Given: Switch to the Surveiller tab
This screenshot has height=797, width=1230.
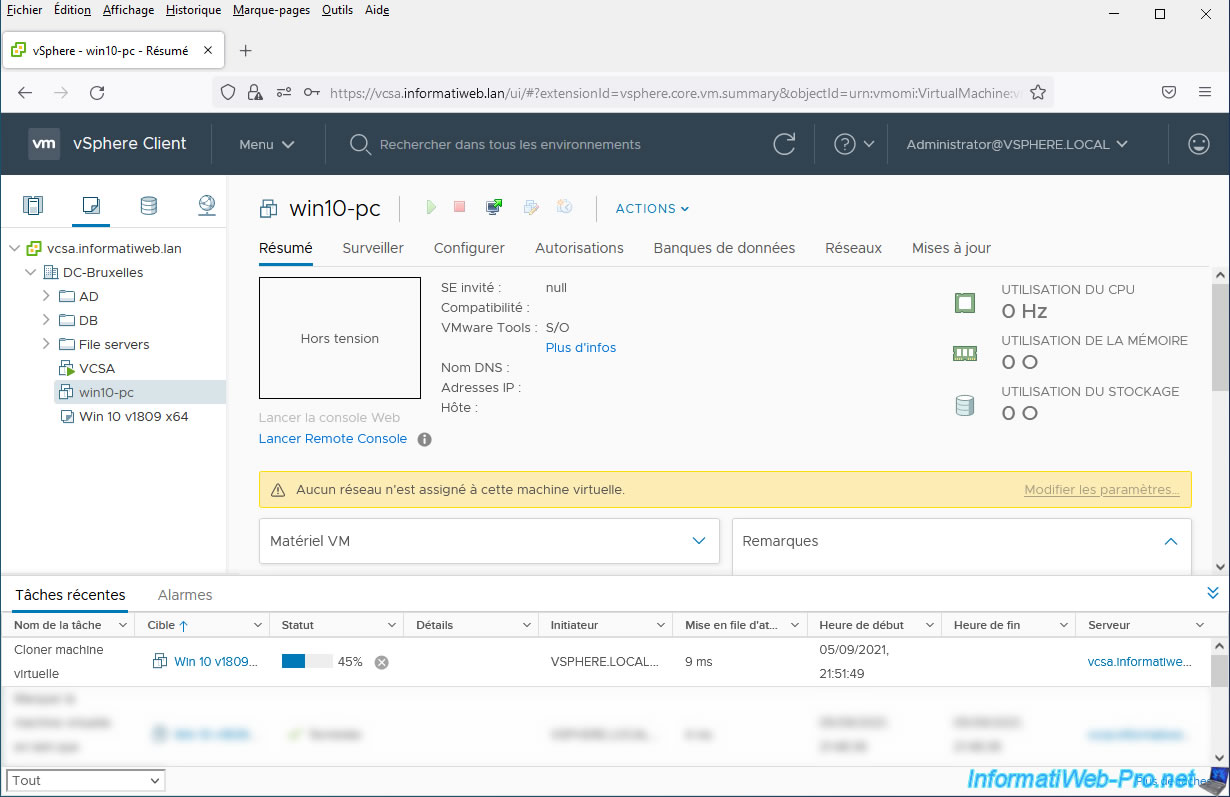Looking at the screenshot, I should click(373, 248).
